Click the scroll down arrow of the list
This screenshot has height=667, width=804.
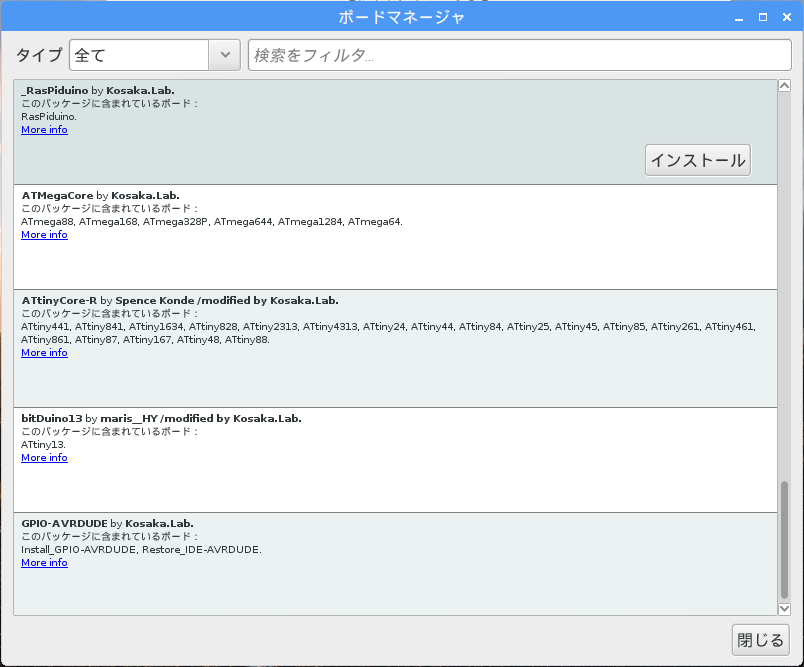pos(784,609)
